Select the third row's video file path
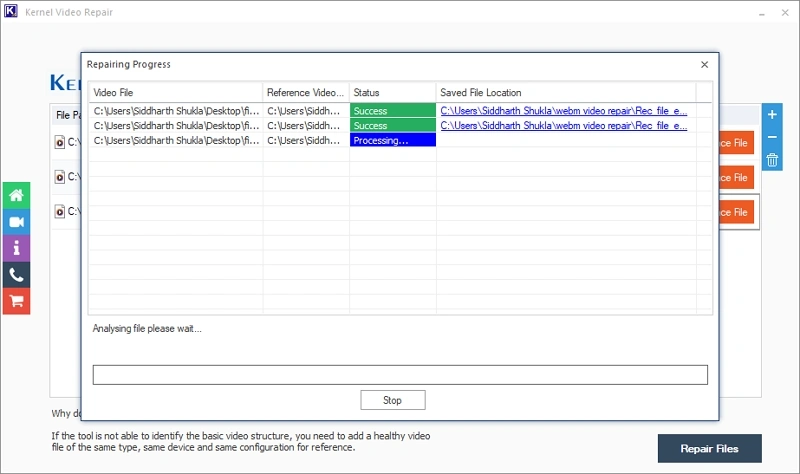The width and height of the screenshot is (800, 474). 176,140
